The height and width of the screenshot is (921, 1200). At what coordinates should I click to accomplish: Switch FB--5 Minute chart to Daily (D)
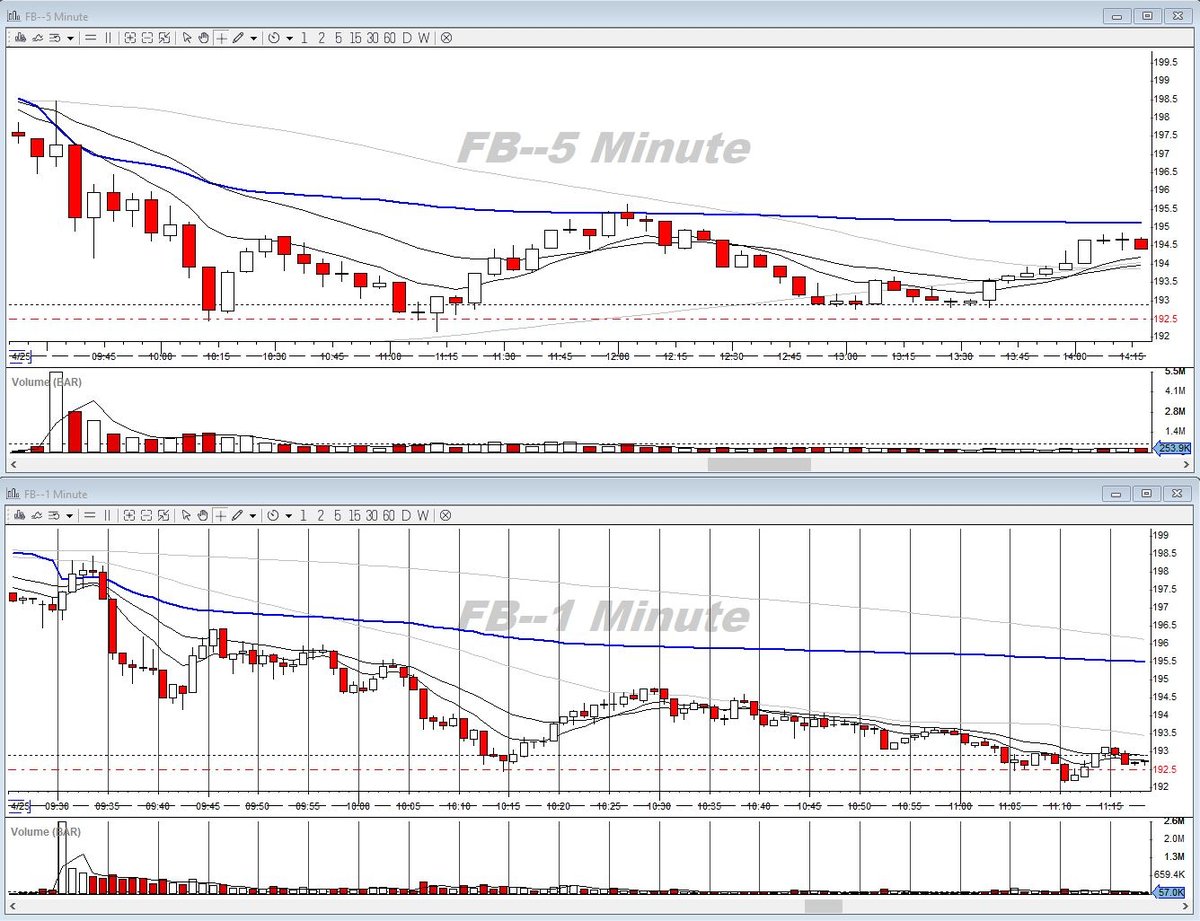click(x=407, y=38)
